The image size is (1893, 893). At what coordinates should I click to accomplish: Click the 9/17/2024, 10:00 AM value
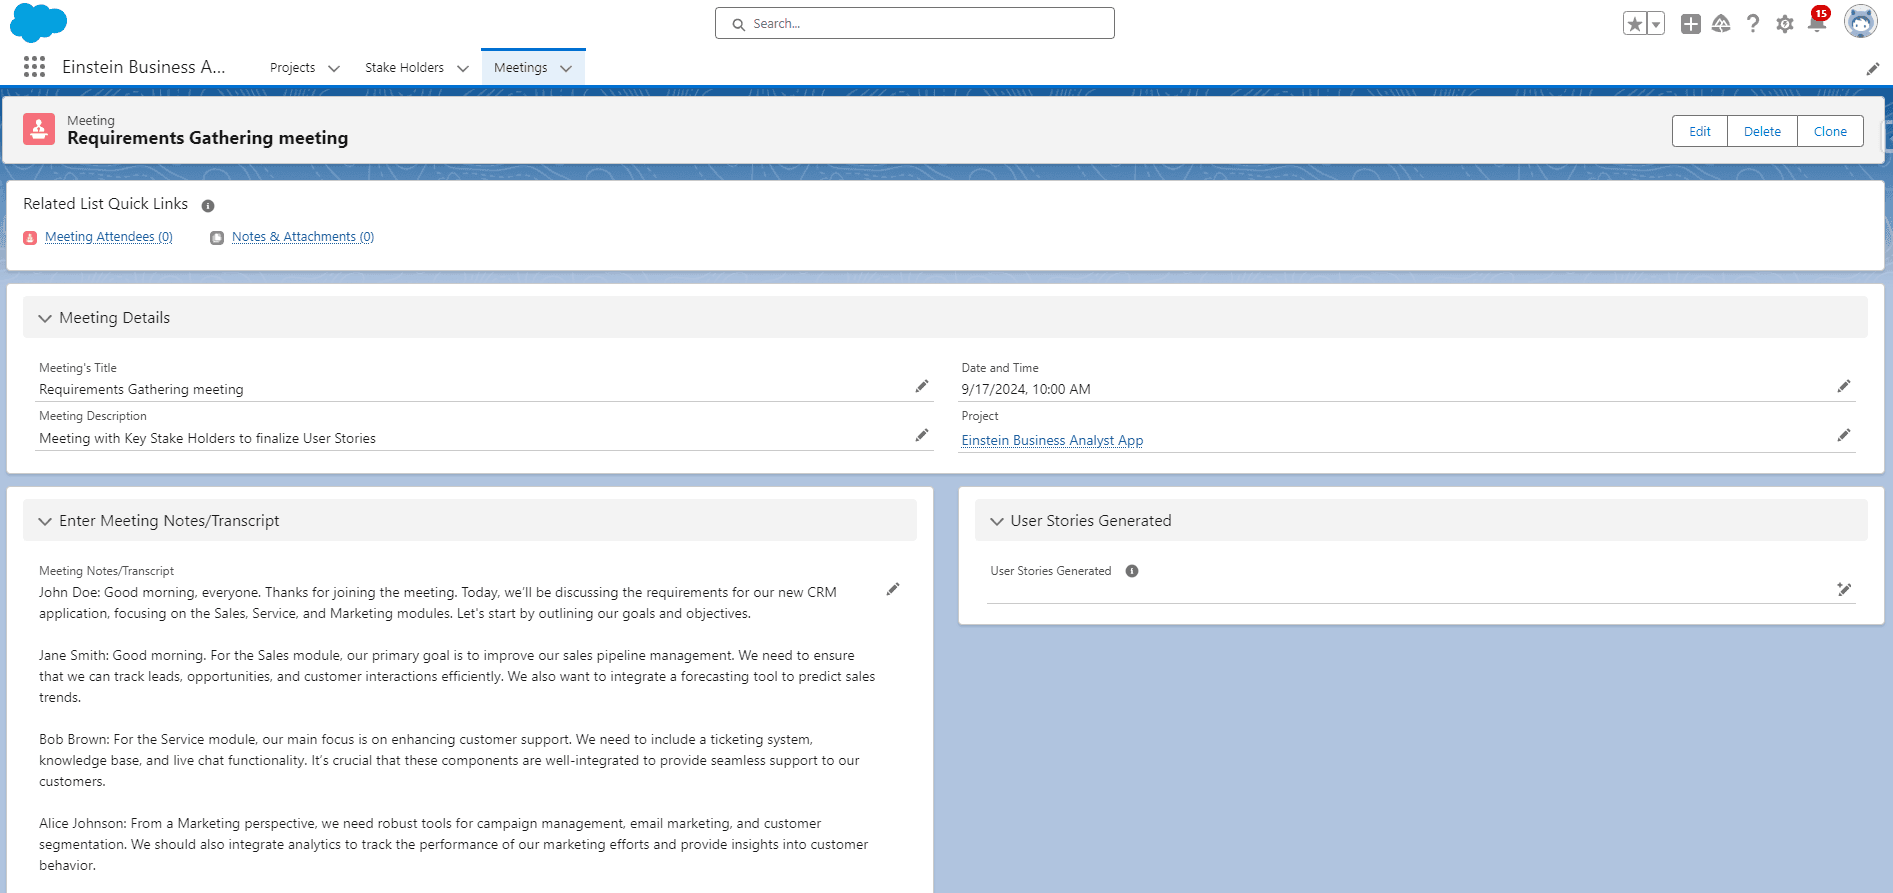click(x=1026, y=389)
